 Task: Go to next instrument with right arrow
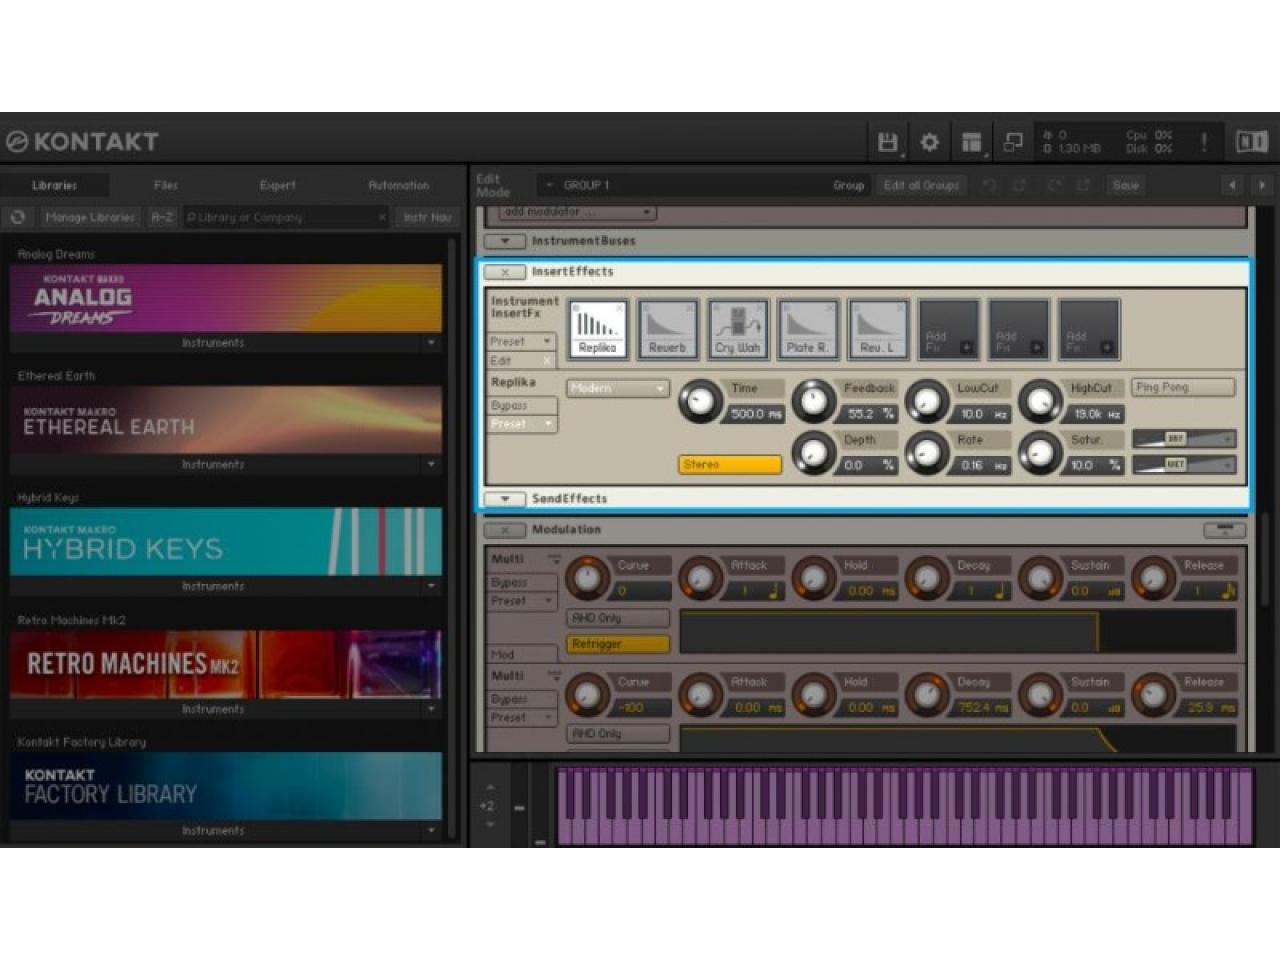coord(1261,185)
